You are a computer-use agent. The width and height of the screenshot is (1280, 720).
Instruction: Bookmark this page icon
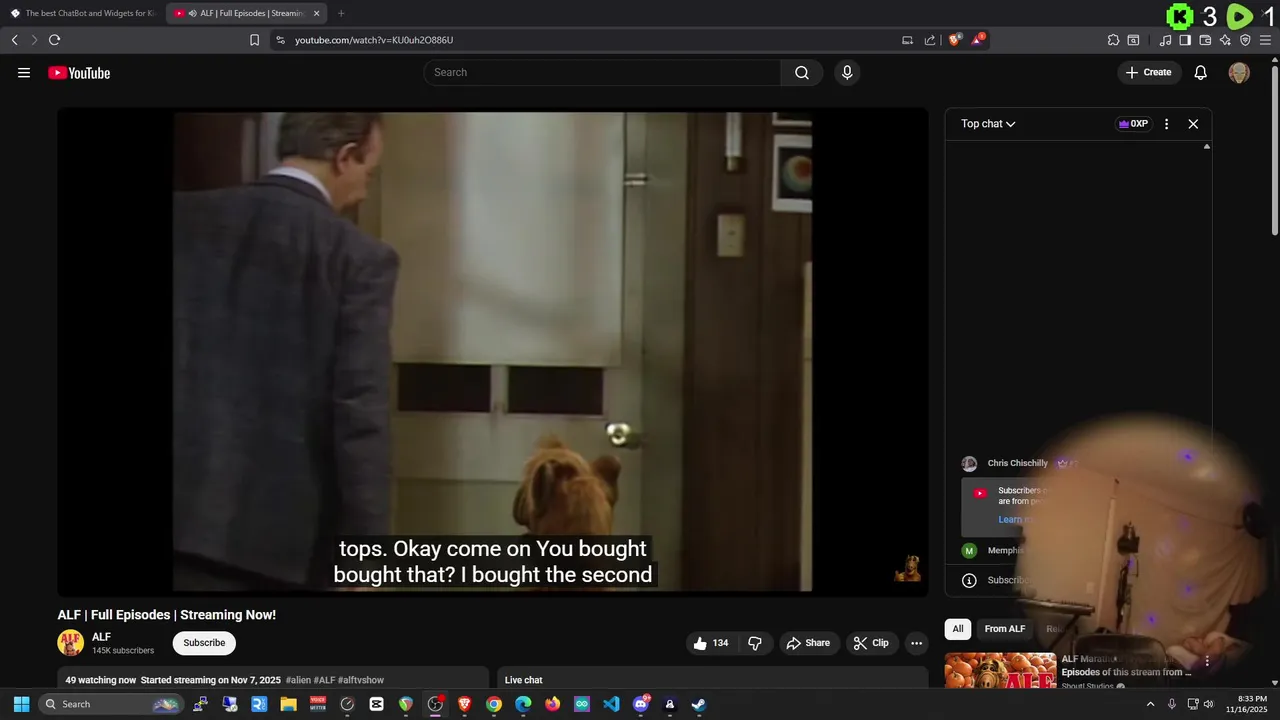click(x=254, y=40)
